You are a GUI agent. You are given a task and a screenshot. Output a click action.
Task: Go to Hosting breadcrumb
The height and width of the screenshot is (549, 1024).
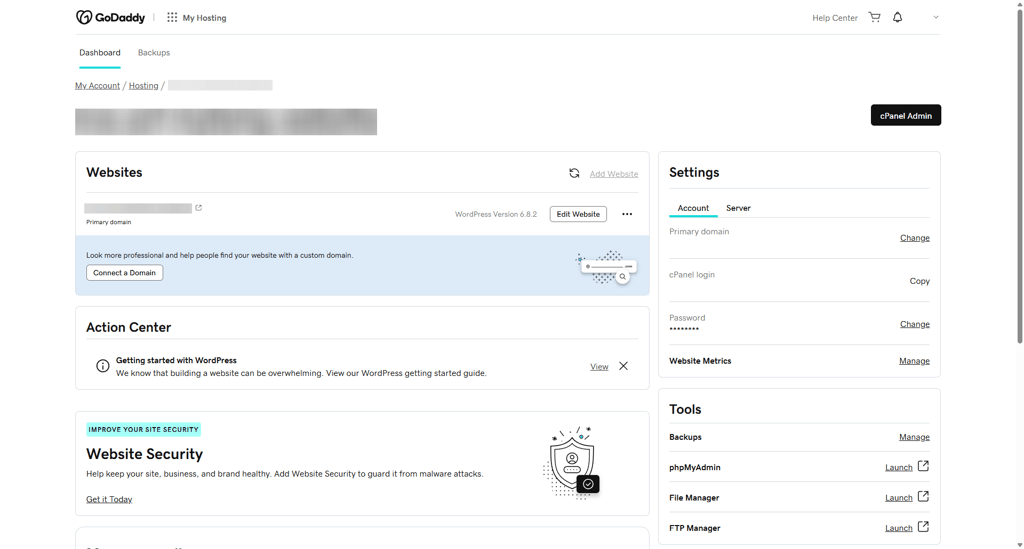point(144,86)
